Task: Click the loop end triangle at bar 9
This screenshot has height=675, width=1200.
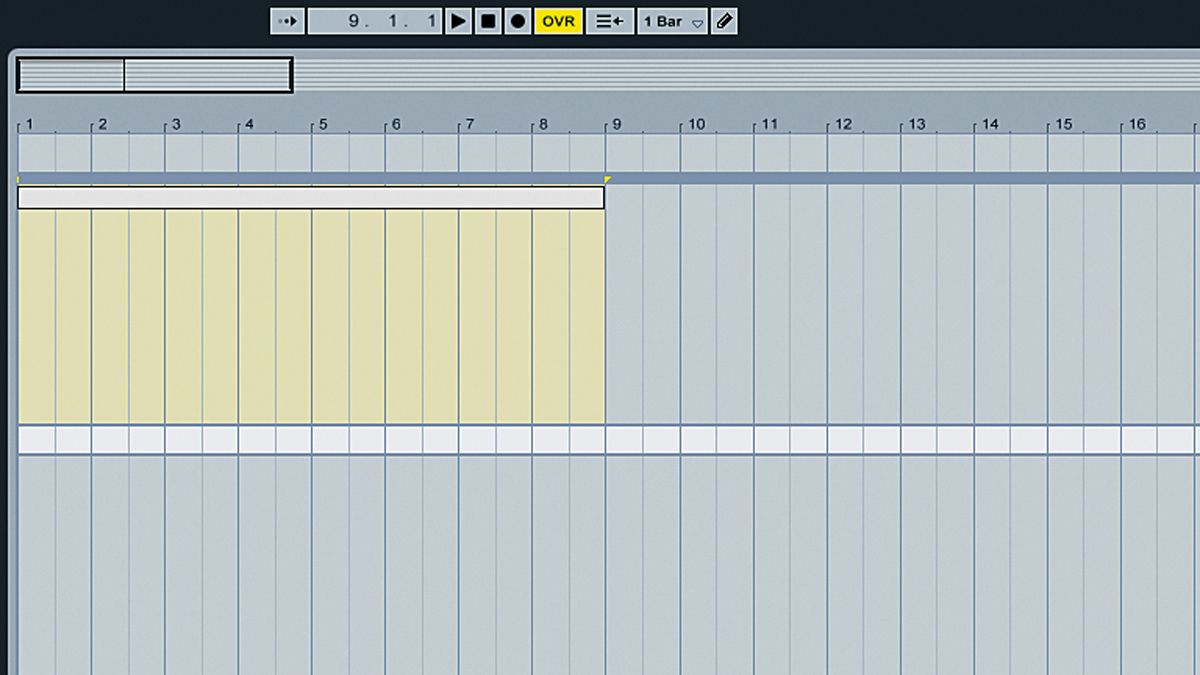Action: (608, 176)
